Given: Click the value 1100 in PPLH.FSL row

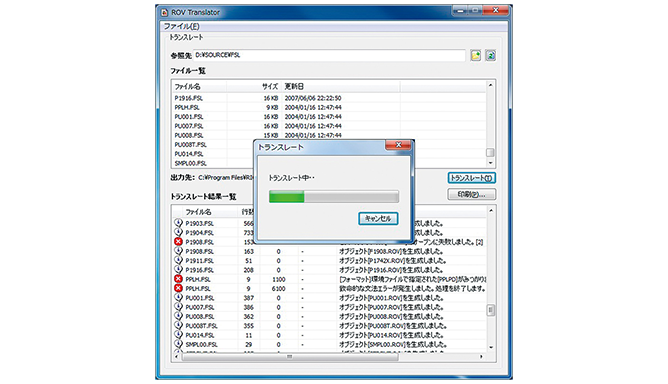Looking at the screenshot, I should coord(279,280).
